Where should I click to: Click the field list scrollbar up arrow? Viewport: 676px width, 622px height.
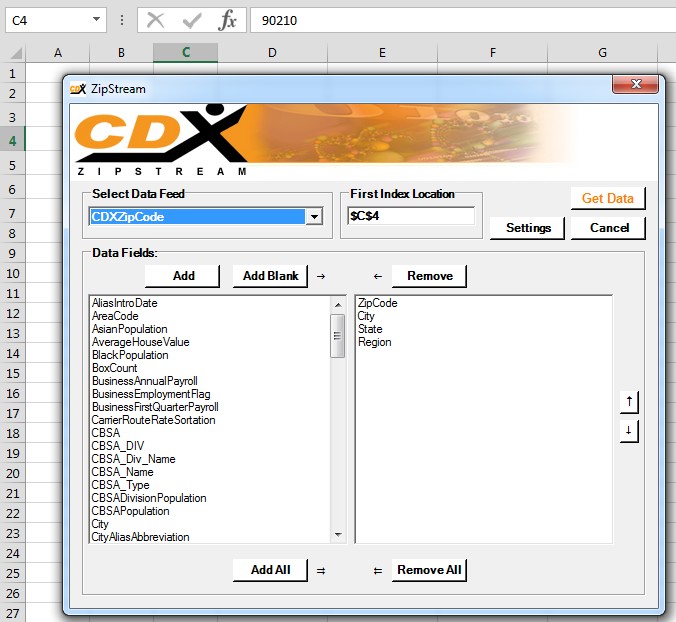coord(338,305)
